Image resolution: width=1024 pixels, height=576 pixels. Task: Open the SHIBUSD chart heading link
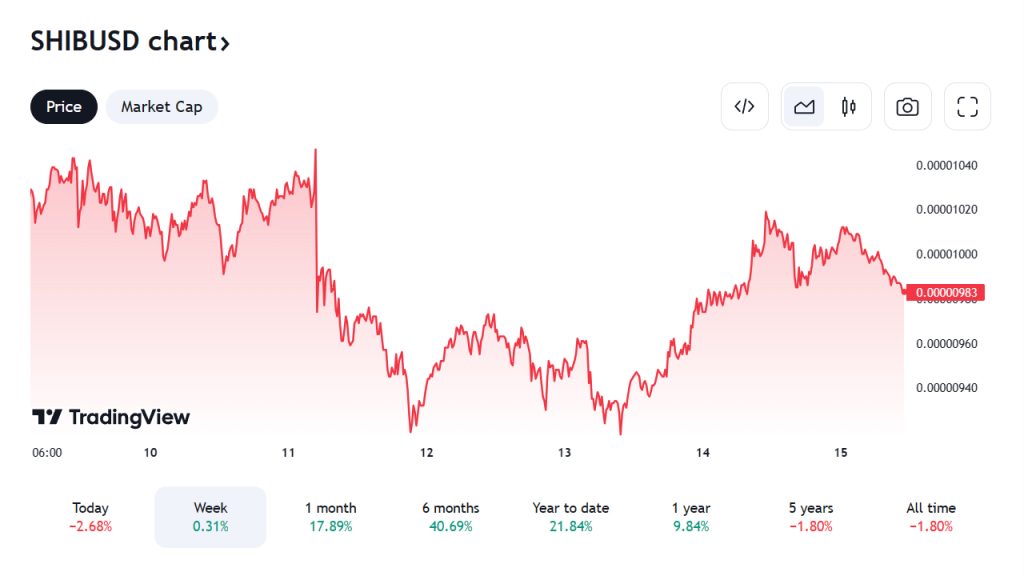coord(130,41)
